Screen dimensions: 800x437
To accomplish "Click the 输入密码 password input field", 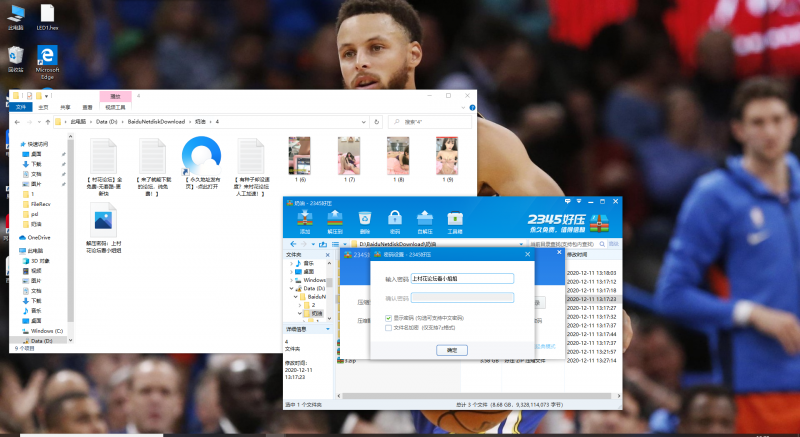I will pos(462,279).
